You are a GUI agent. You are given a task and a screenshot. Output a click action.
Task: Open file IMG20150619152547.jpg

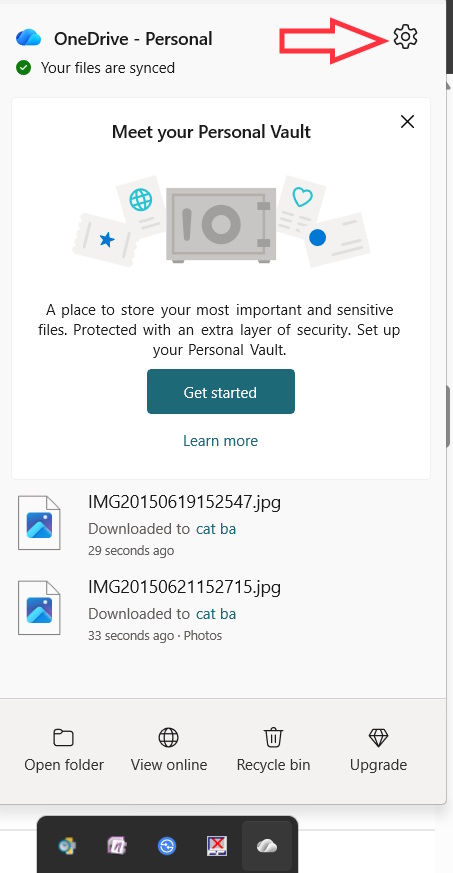184,502
